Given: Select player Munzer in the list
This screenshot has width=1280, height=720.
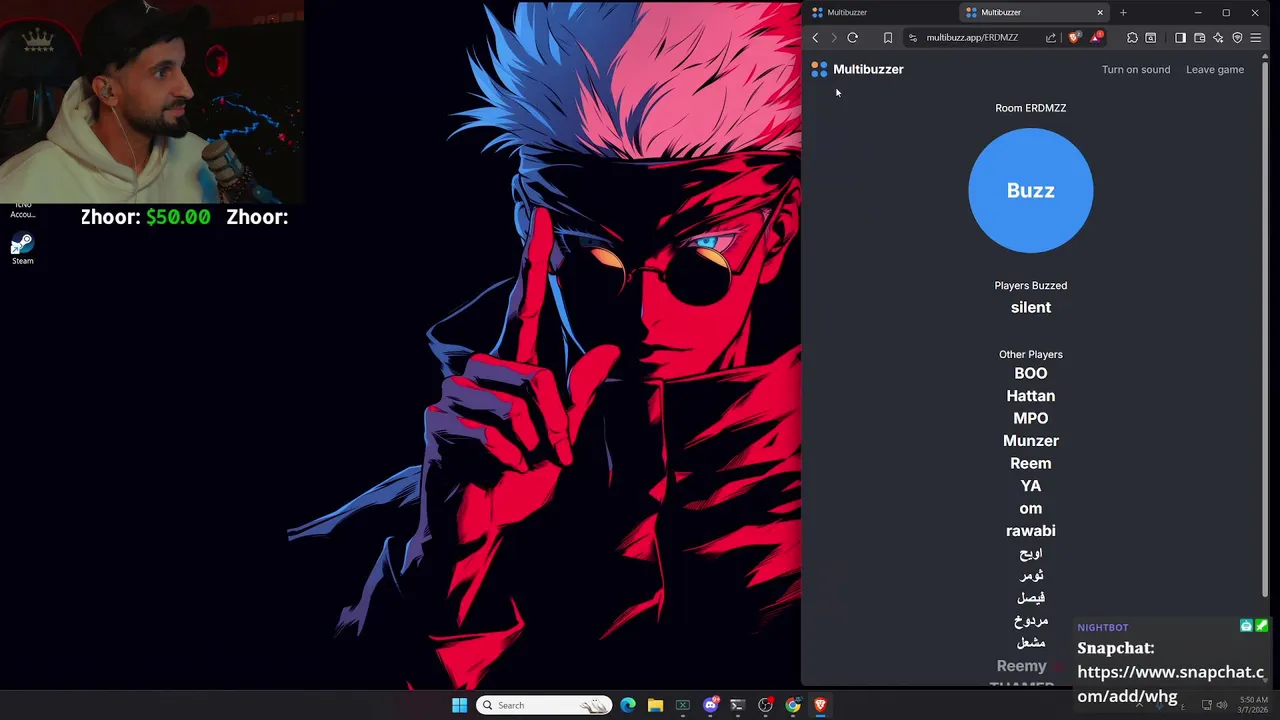Looking at the screenshot, I should (1030, 441).
